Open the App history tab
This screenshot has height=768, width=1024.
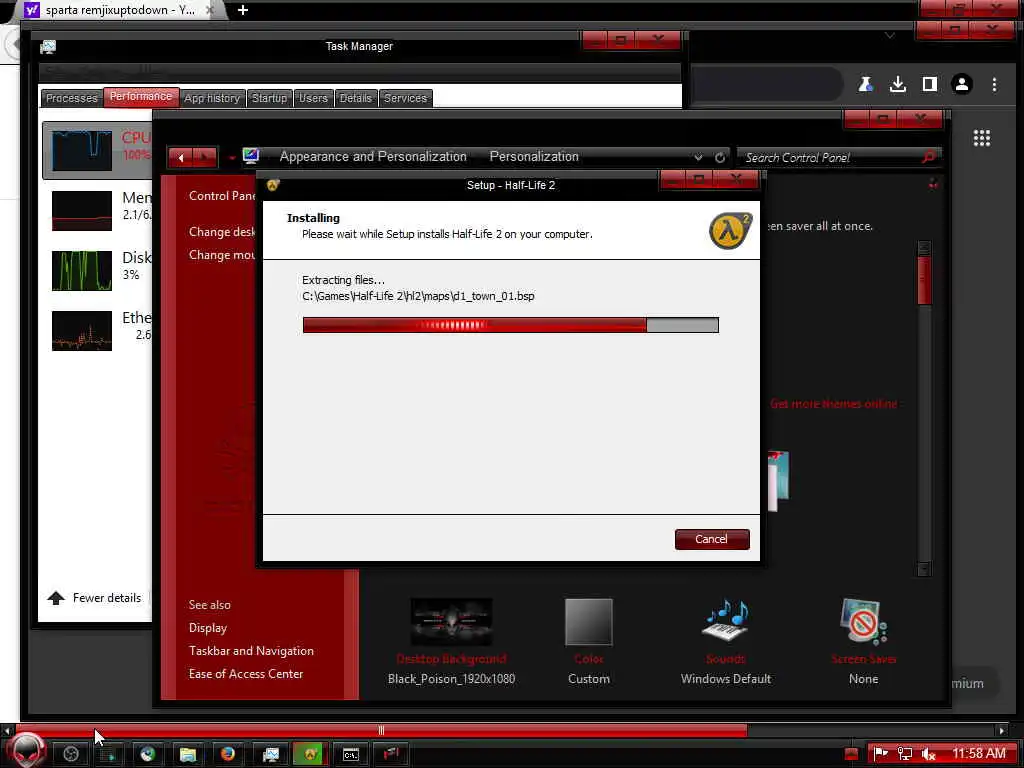click(212, 98)
